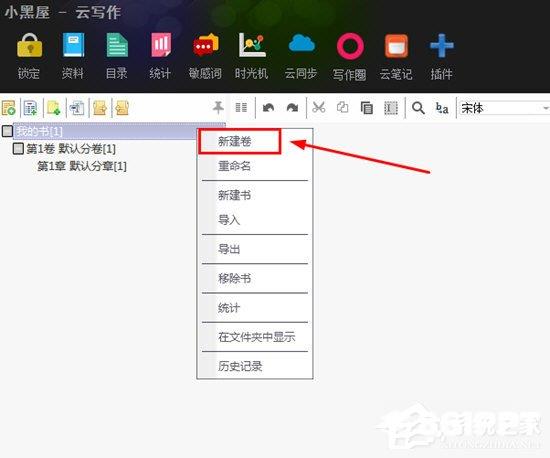The image size is (550, 458).
Task: Open the 目录 catalog icon
Action: (117, 45)
